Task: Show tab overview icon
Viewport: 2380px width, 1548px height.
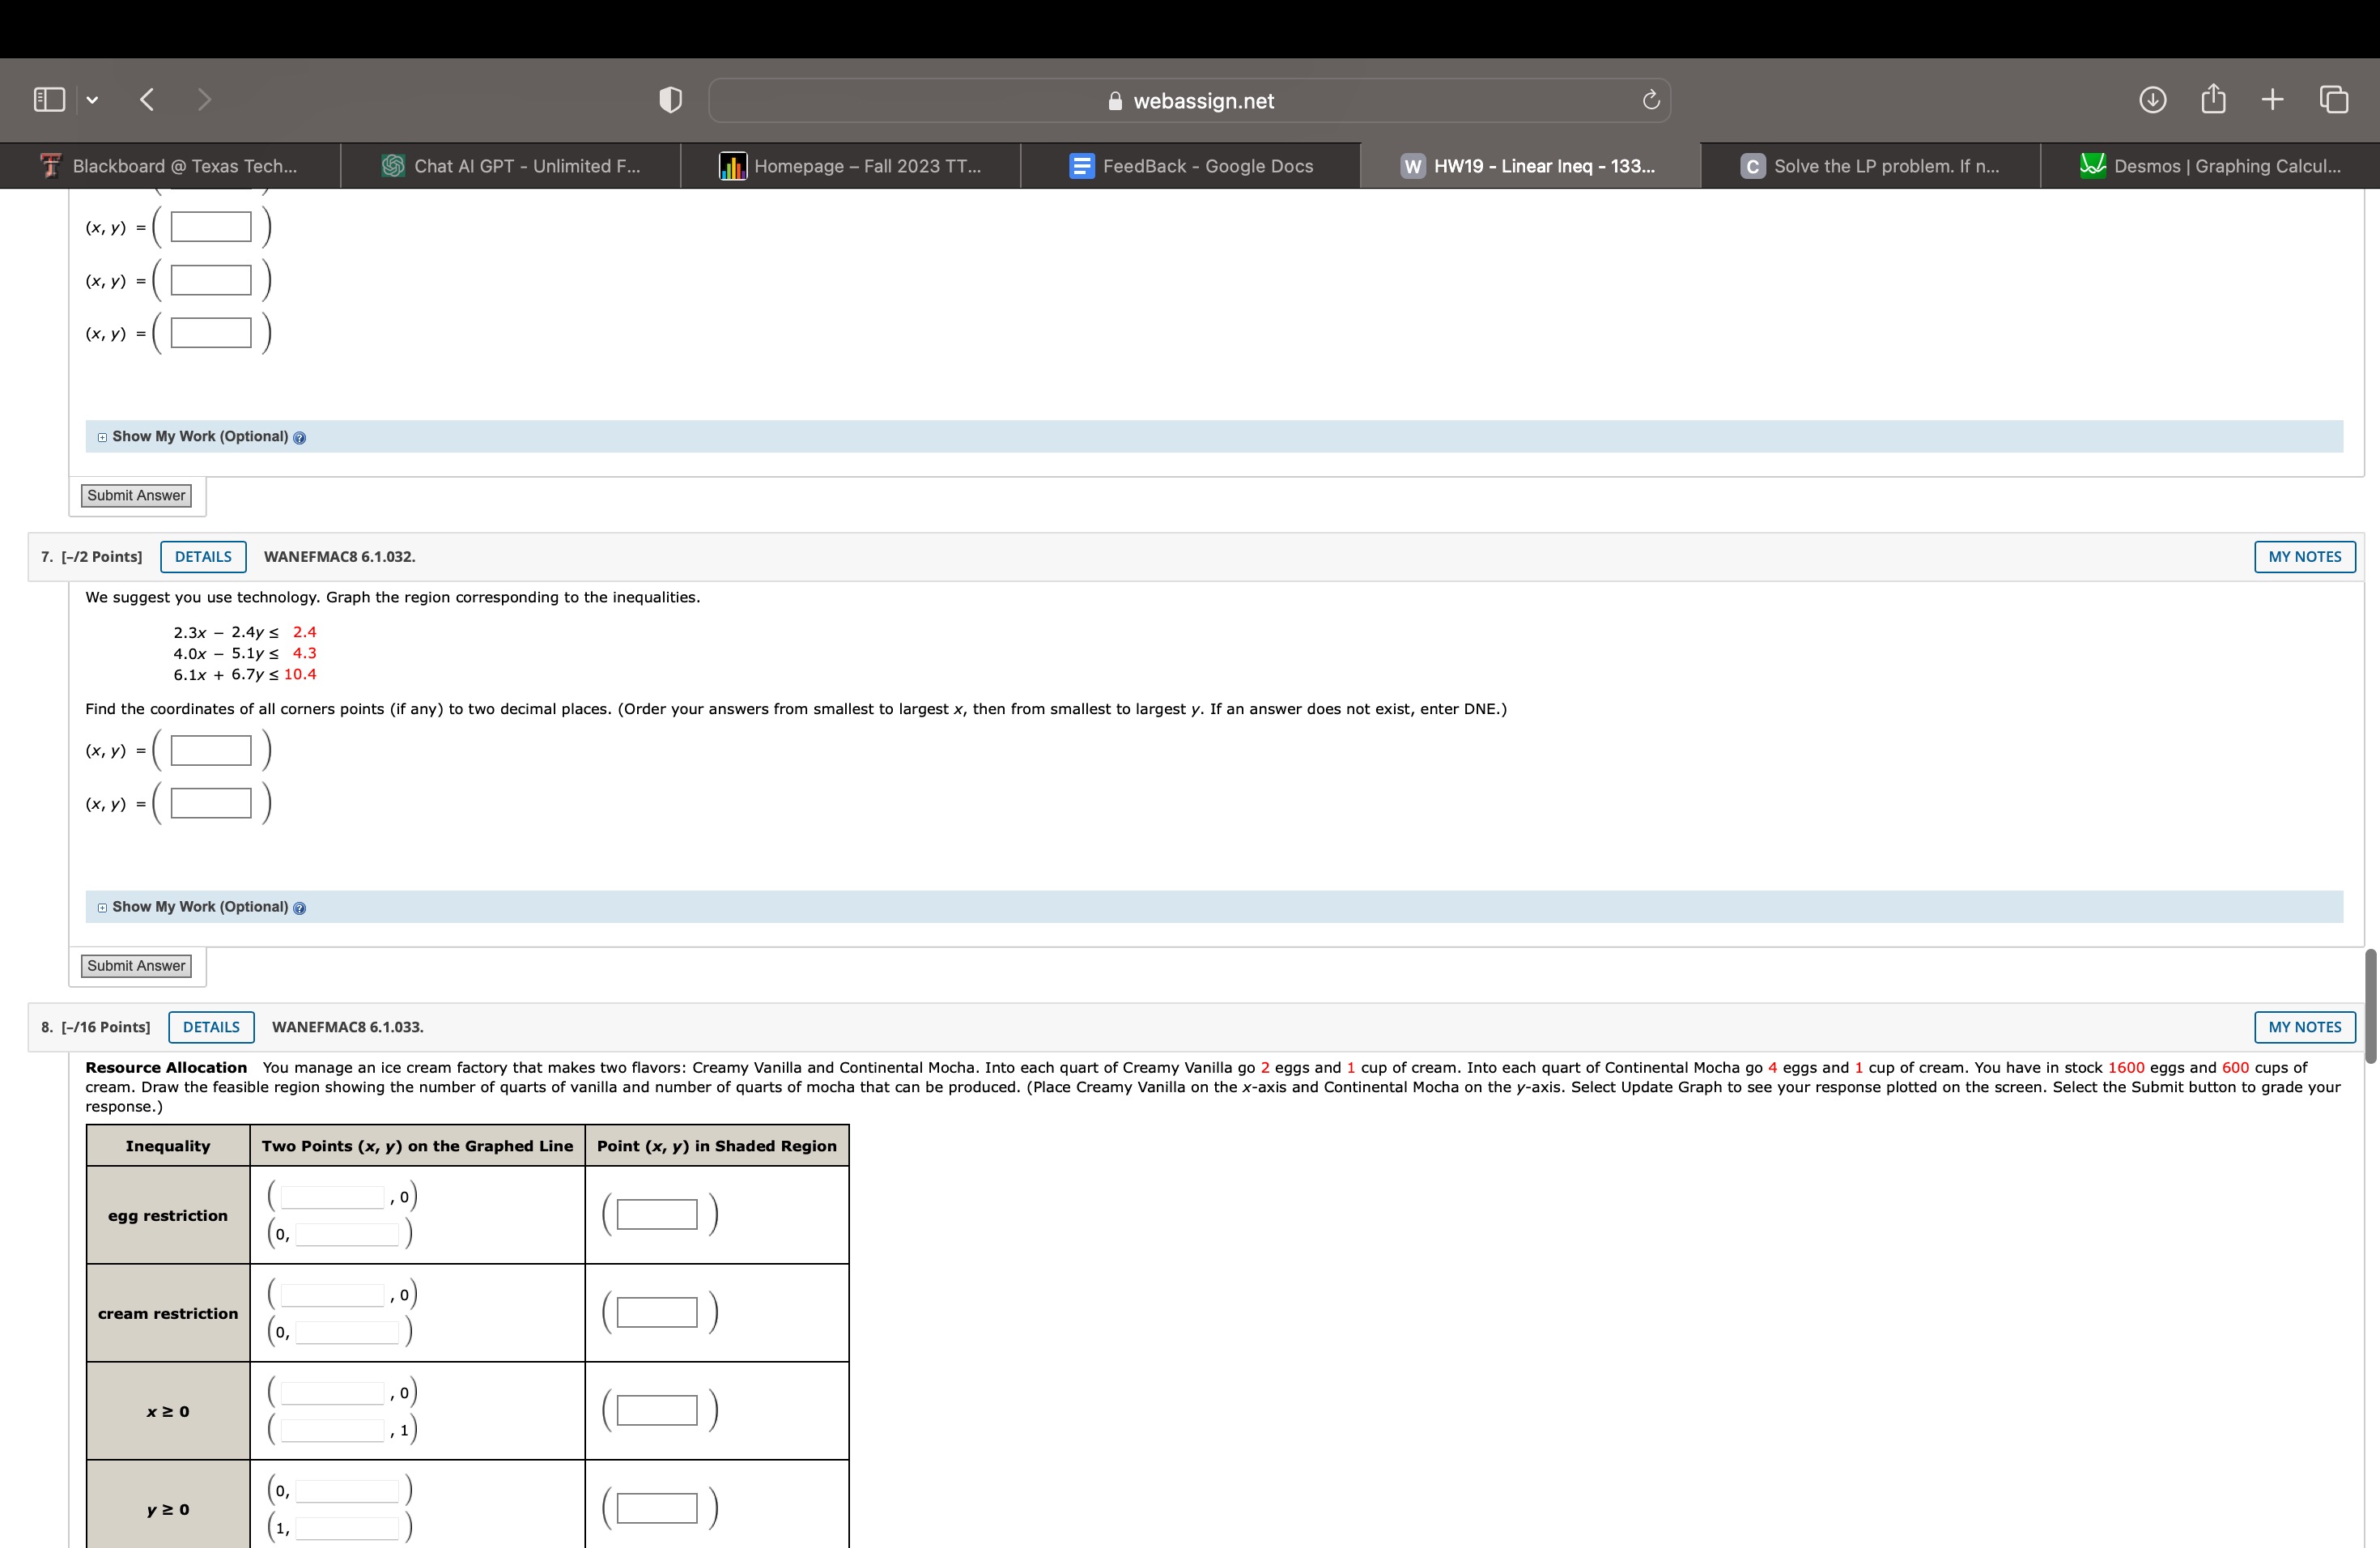Action: (2334, 100)
